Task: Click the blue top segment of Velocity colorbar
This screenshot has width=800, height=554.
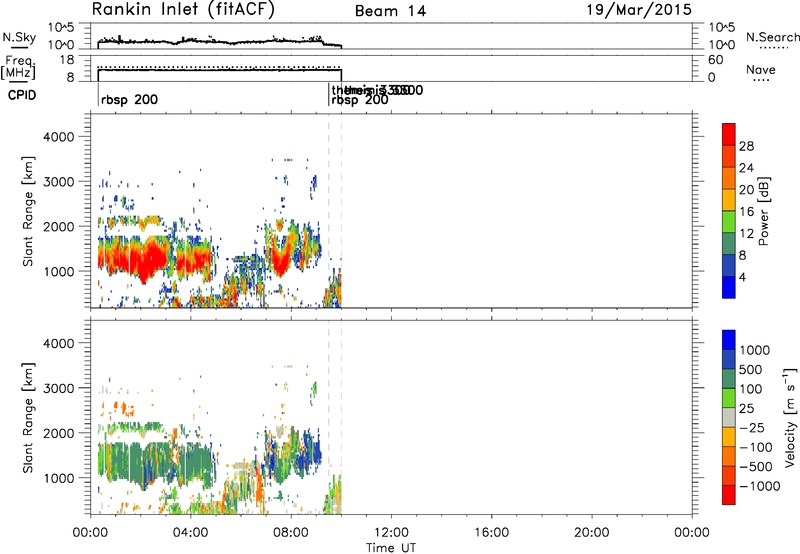Action: pyautogui.click(x=729, y=340)
